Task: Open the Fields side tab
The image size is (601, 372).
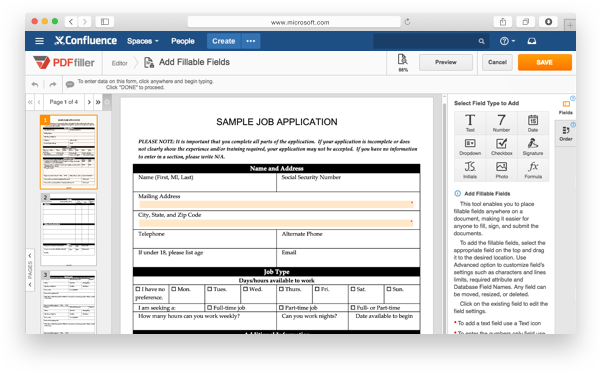Action: coord(566,107)
